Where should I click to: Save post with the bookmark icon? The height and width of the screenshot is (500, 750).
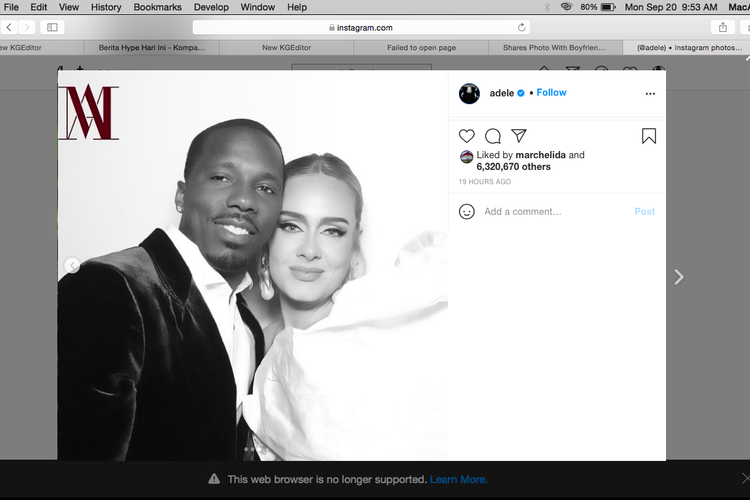click(649, 136)
